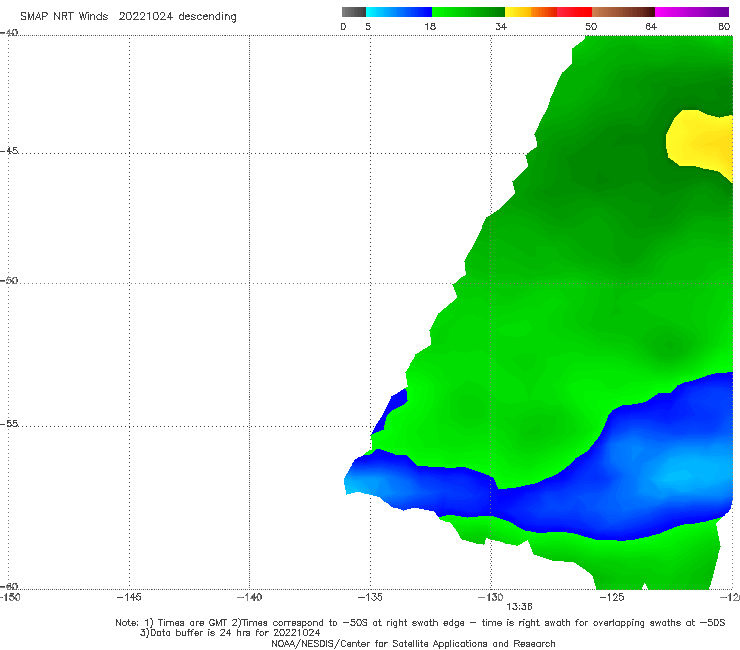Click the longitude label '-130'
740x650 pixels.
[491, 597]
